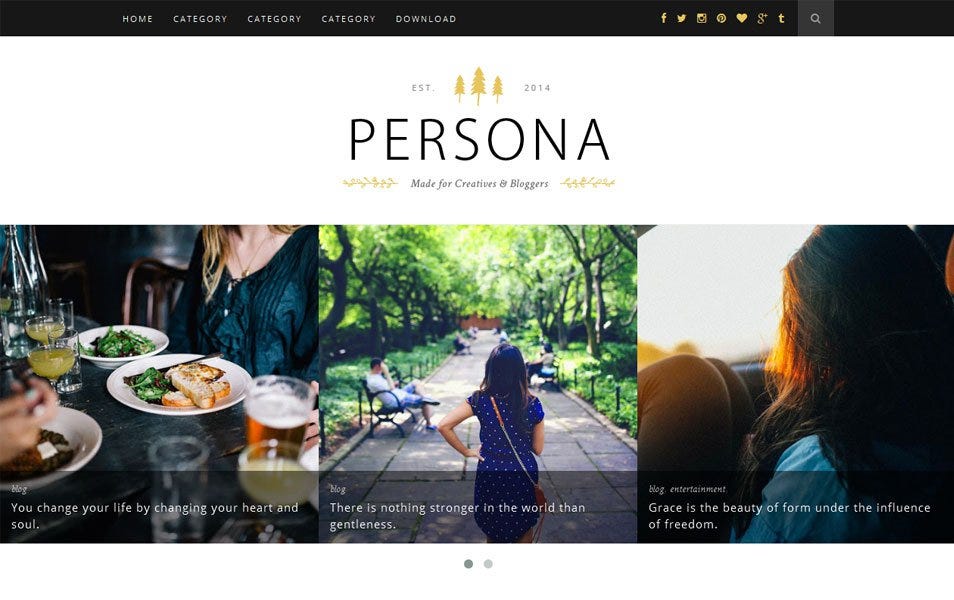This screenshot has height=600, width=954.
Task: Go to the Home menu item
Action: click(138, 19)
